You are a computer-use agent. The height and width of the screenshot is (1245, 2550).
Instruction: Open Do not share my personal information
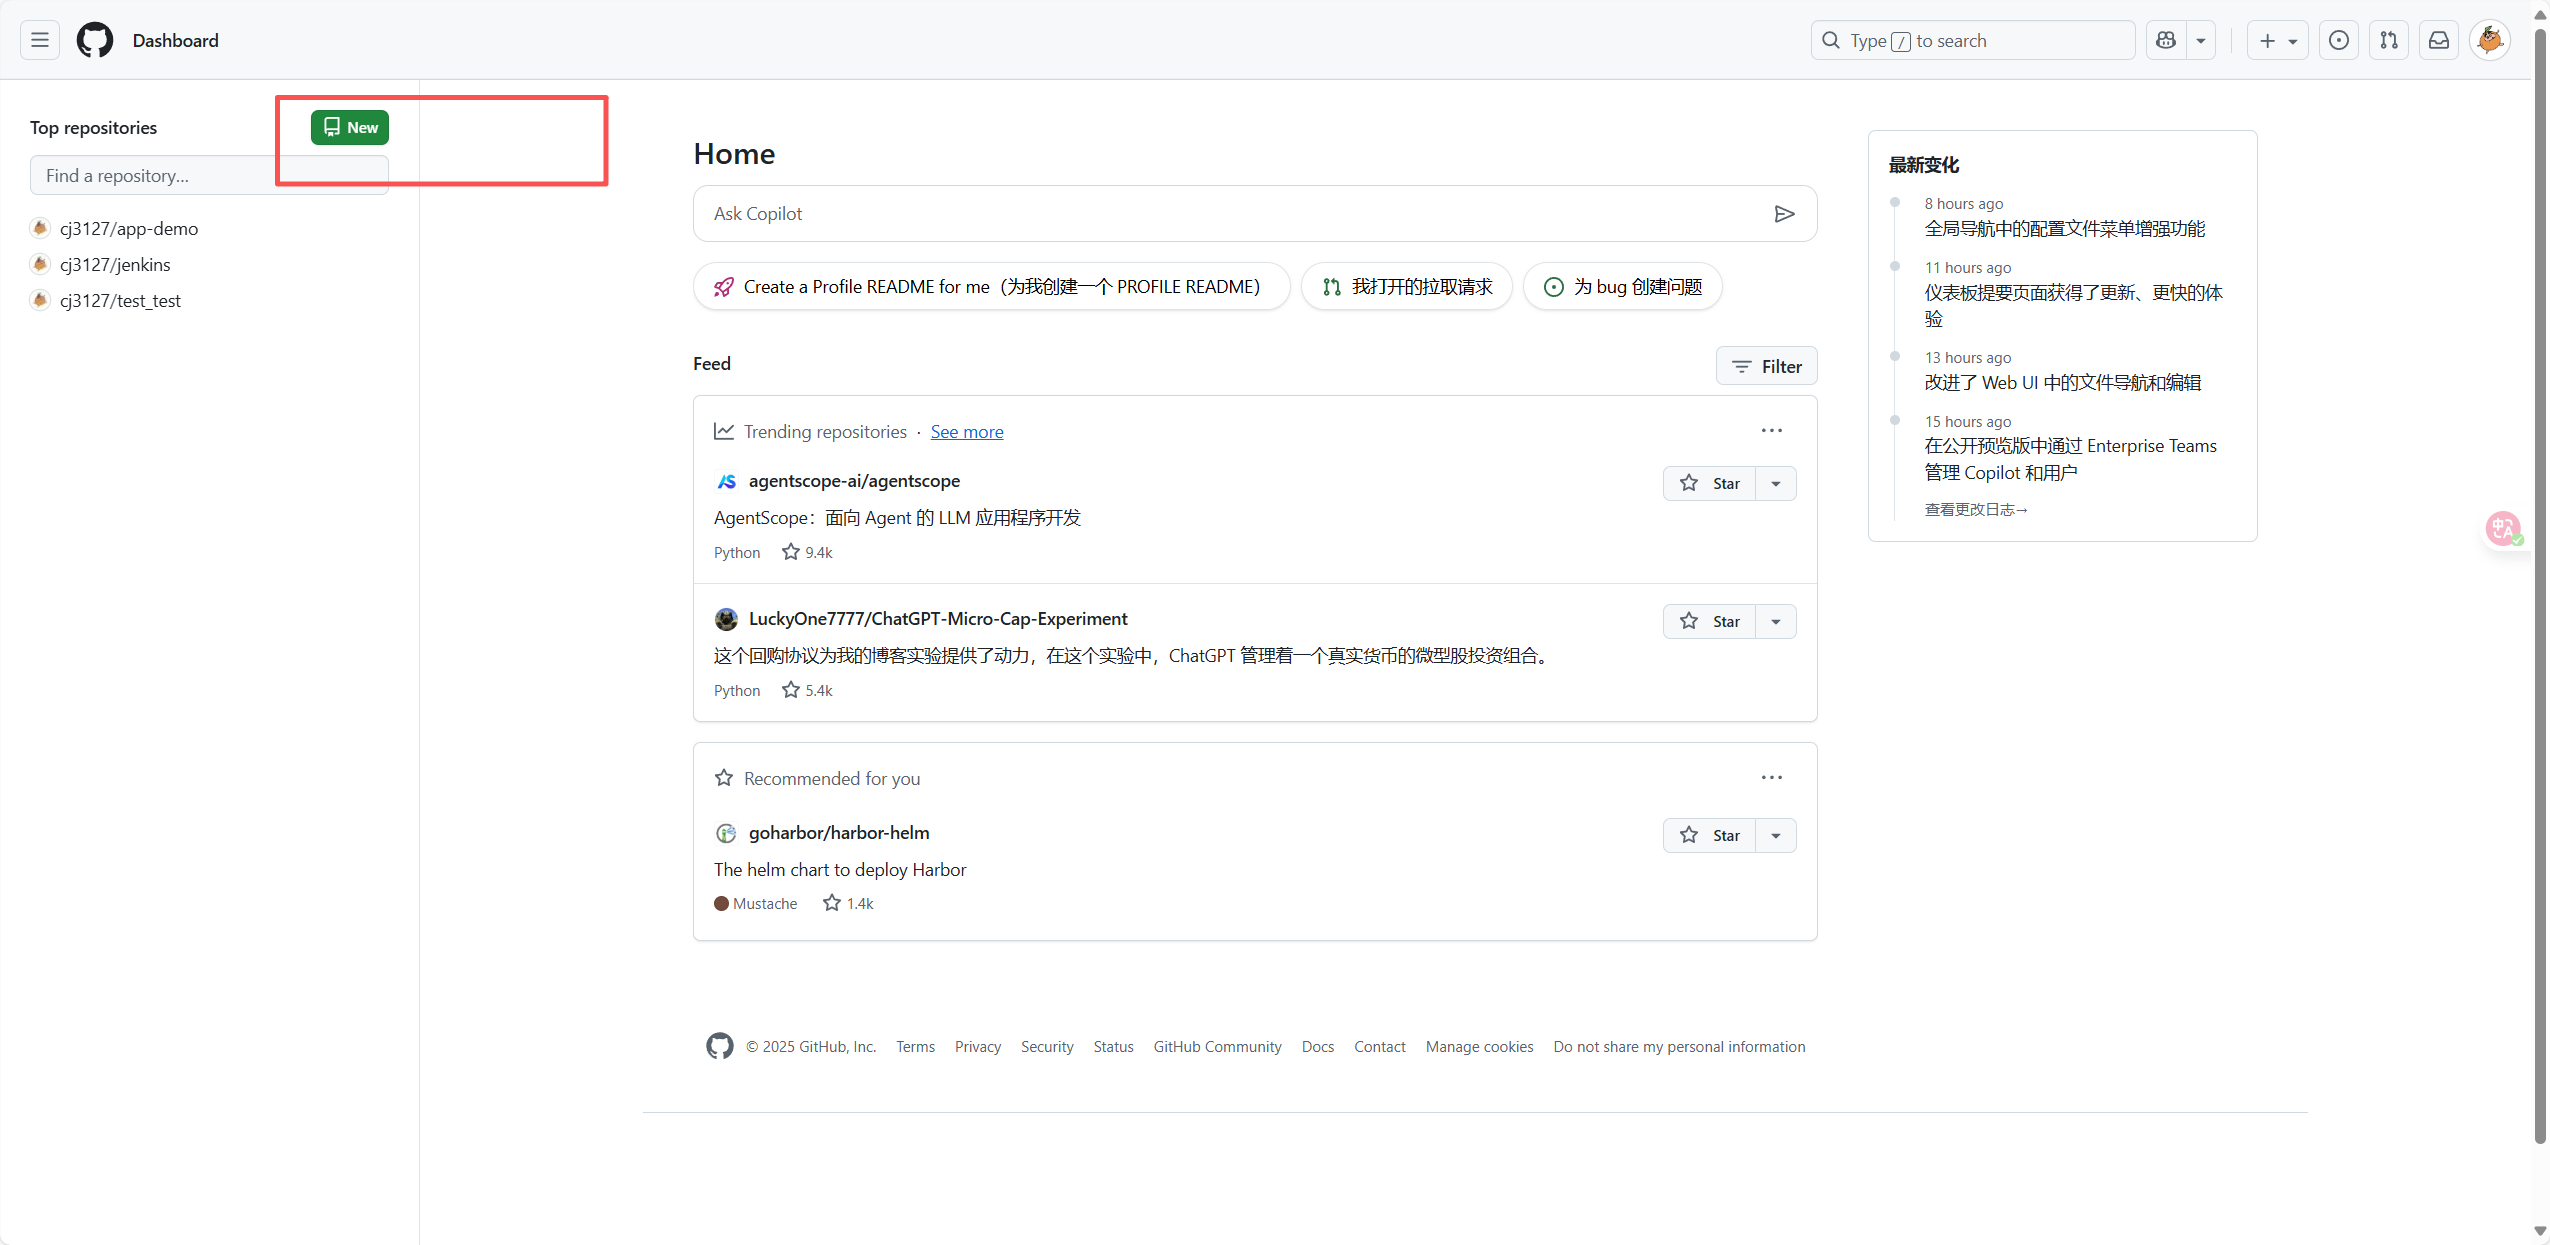(1679, 1047)
